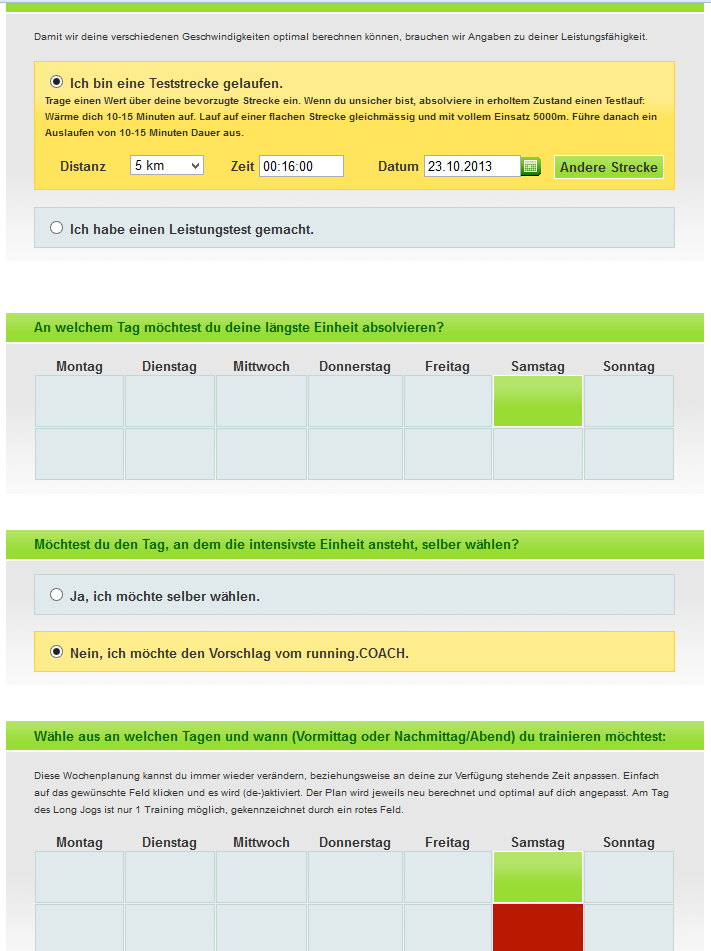Image resolution: width=711 pixels, height=951 pixels.
Task: Open the calendar icon next to Datum
Action: pos(531,166)
